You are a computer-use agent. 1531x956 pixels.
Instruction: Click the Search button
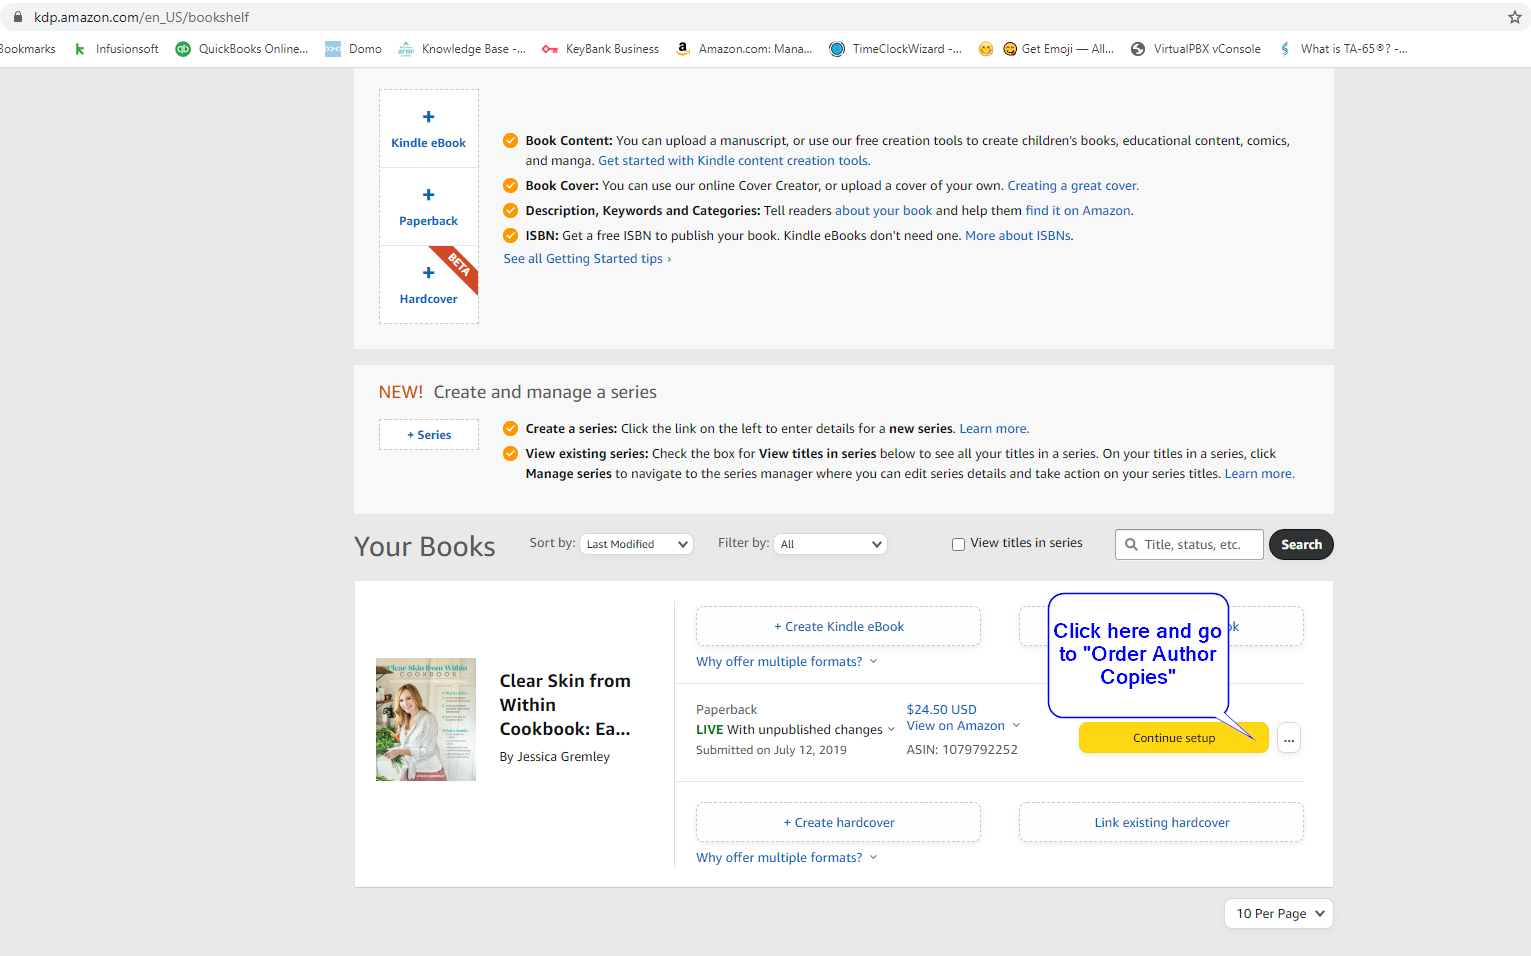1301,545
